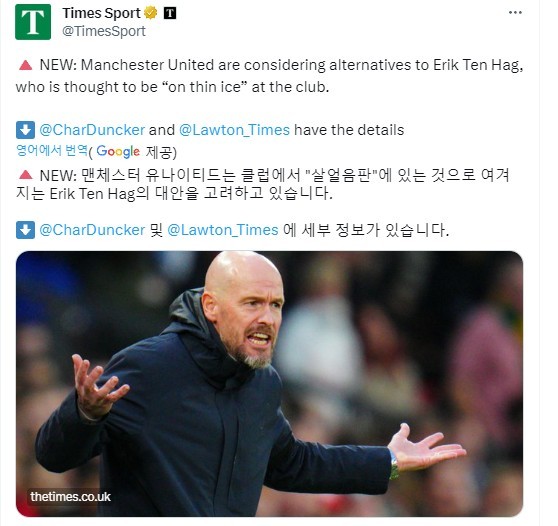The height and width of the screenshot is (526, 558).
Task: Open the Times Sport display name
Action: (101, 13)
